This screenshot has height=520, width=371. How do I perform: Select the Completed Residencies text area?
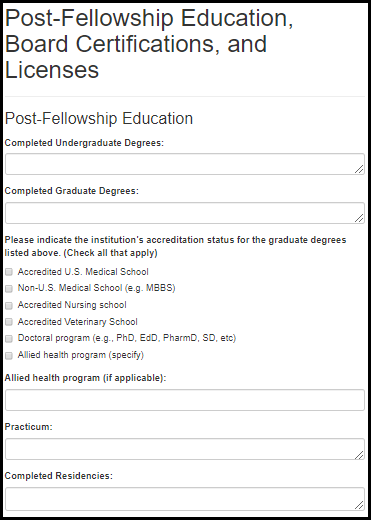click(185, 499)
